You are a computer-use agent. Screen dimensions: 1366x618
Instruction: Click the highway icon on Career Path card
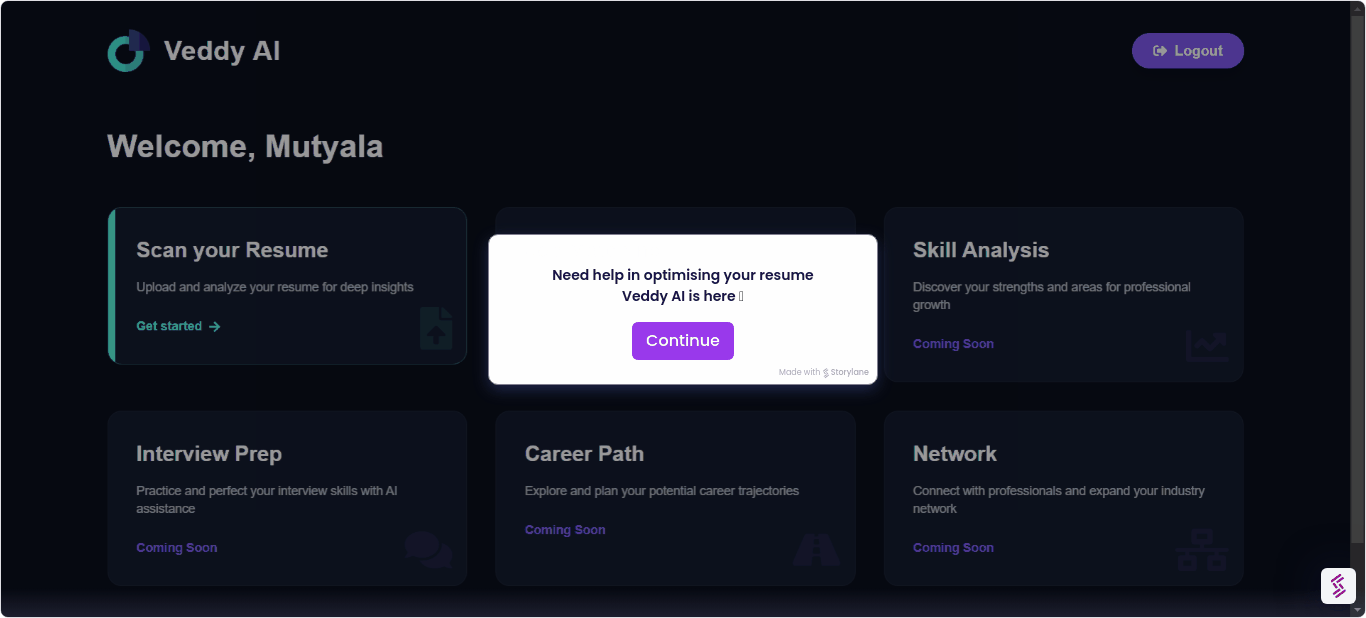816,549
